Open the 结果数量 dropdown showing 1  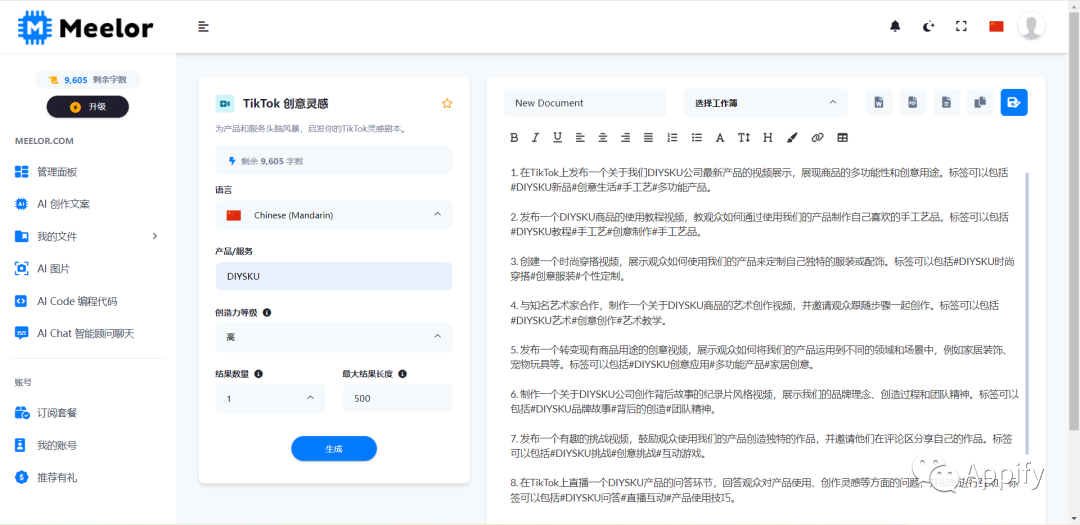pos(270,398)
